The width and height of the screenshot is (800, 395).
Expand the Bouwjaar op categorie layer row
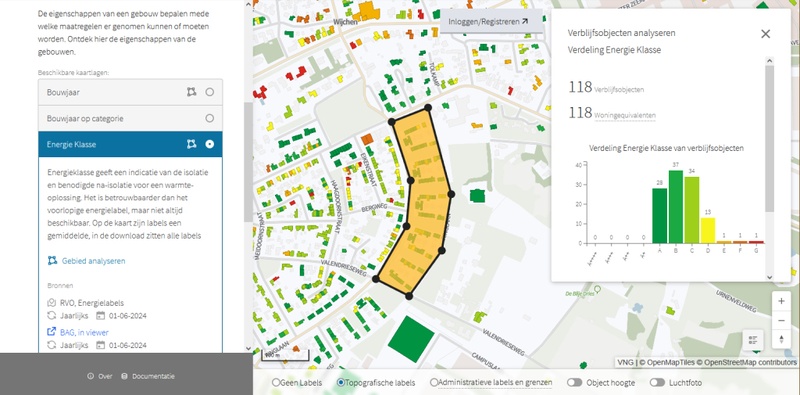[130, 118]
